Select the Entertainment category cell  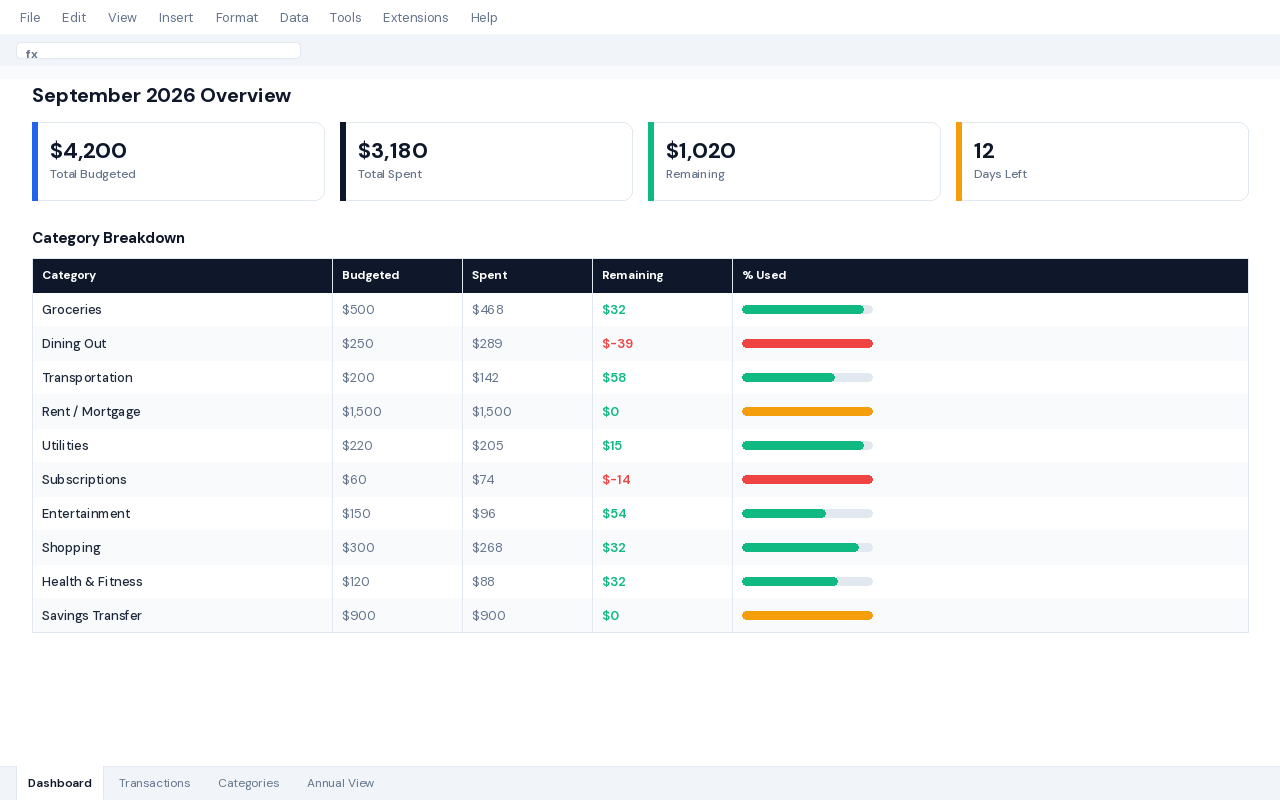click(x=182, y=514)
